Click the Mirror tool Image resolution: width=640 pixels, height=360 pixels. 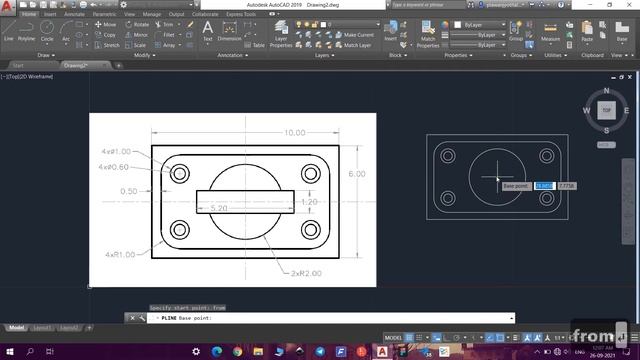tap(136, 35)
